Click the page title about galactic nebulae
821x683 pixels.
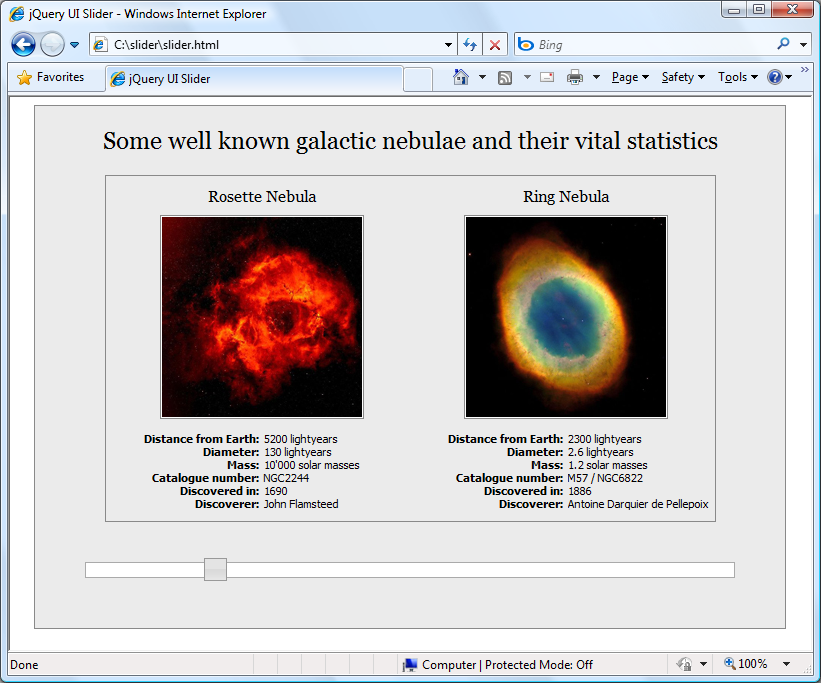pos(410,141)
